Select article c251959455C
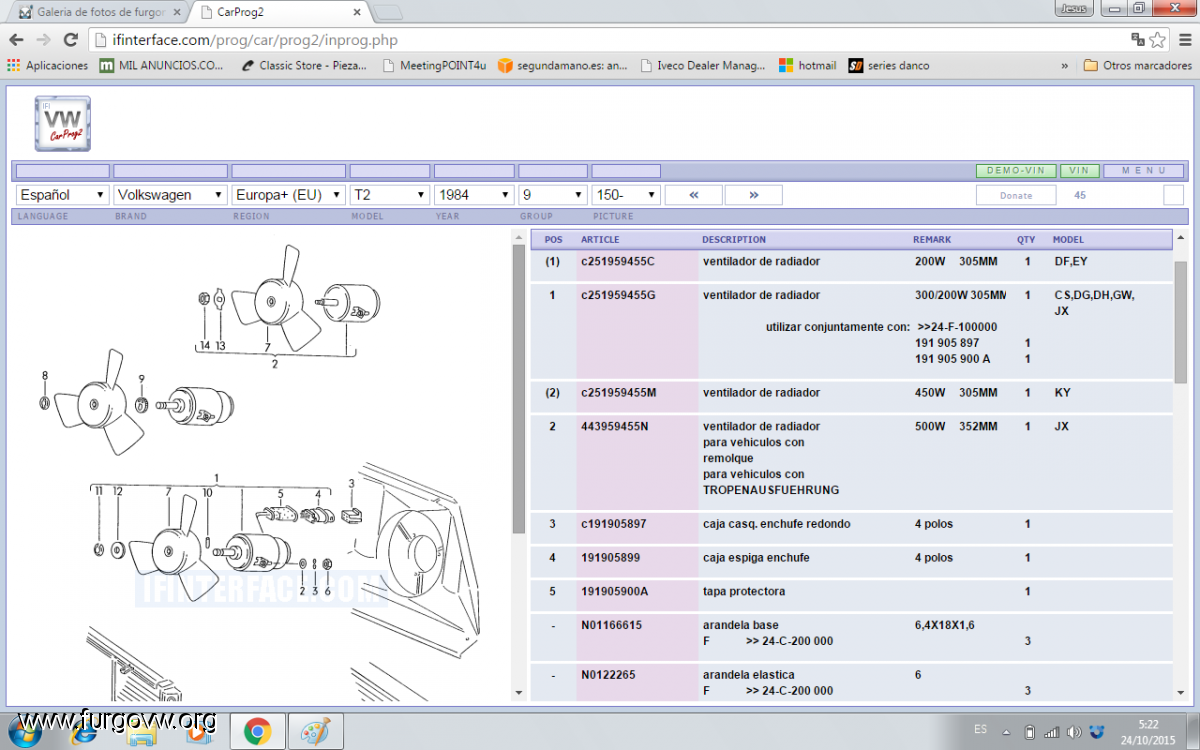The width and height of the screenshot is (1200, 750). tap(617, 261)
